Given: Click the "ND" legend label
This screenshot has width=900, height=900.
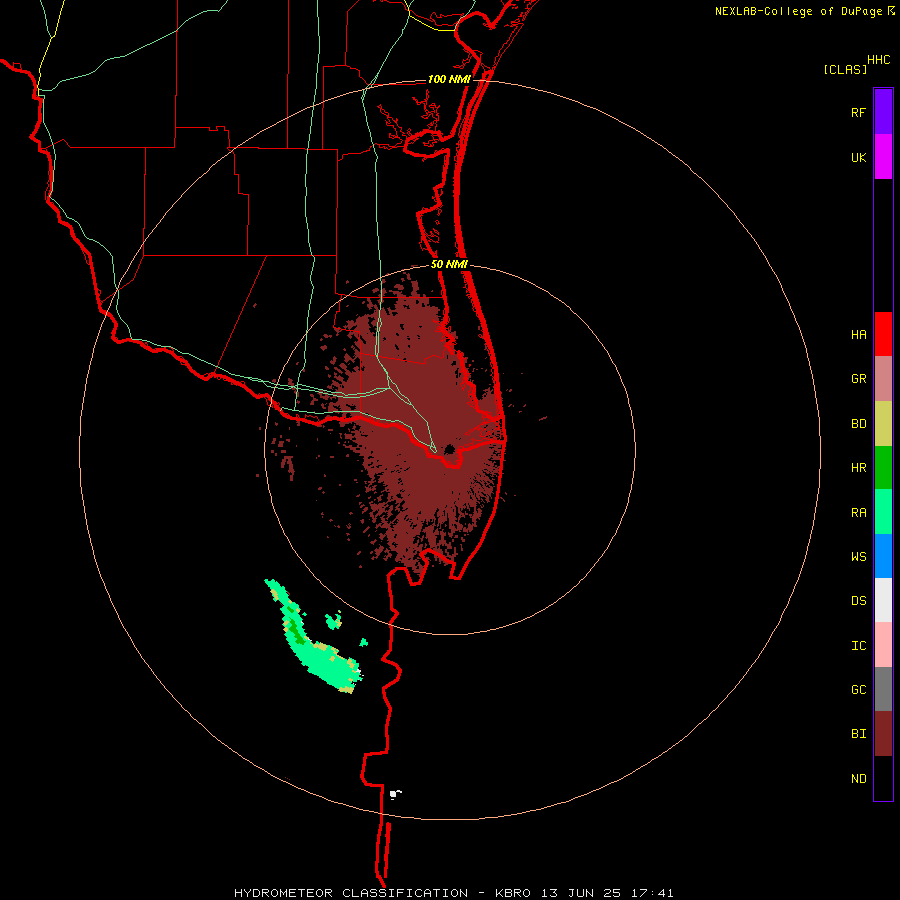Looking at the screenshot, I should point(858,779).
